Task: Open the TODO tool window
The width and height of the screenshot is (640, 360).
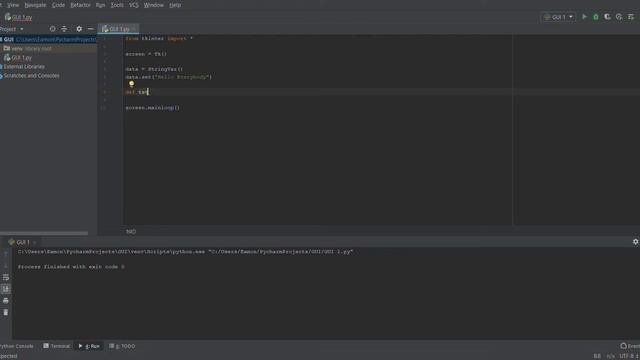Action: 122,346
